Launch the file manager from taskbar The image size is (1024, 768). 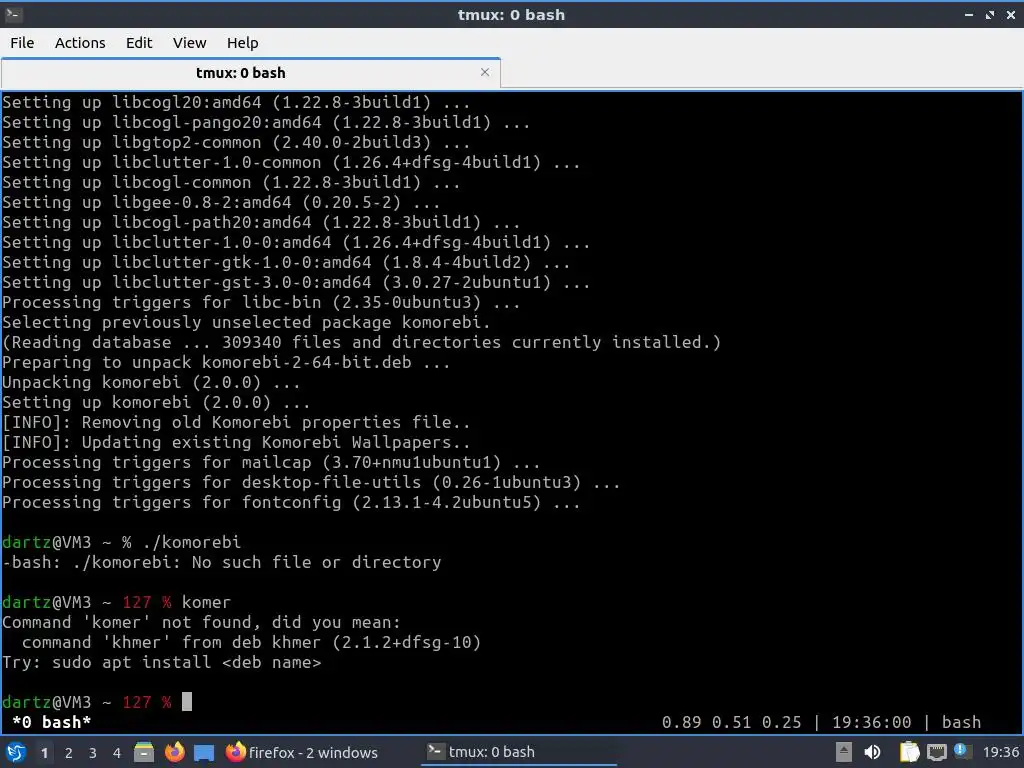[144, 752]
